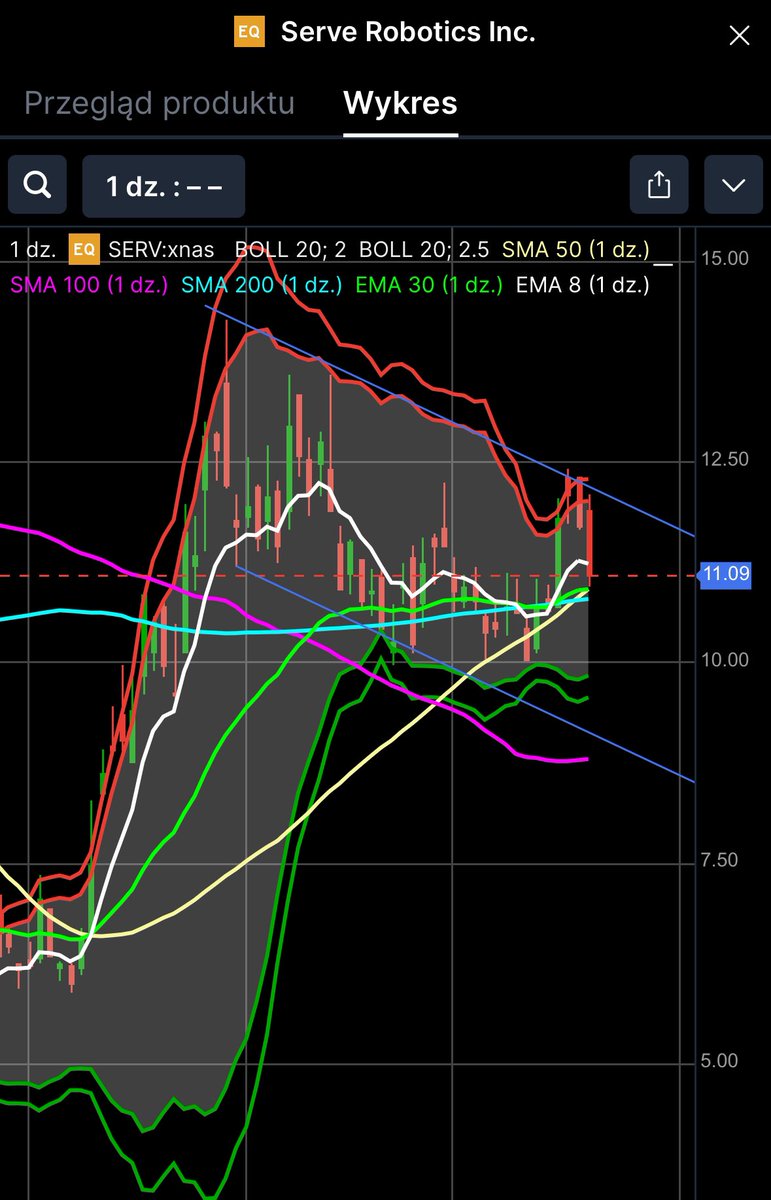Click the EQ badge beside SERV:xnas
This screenshot has width=771, height=1200.
click(x=83, y=248)
